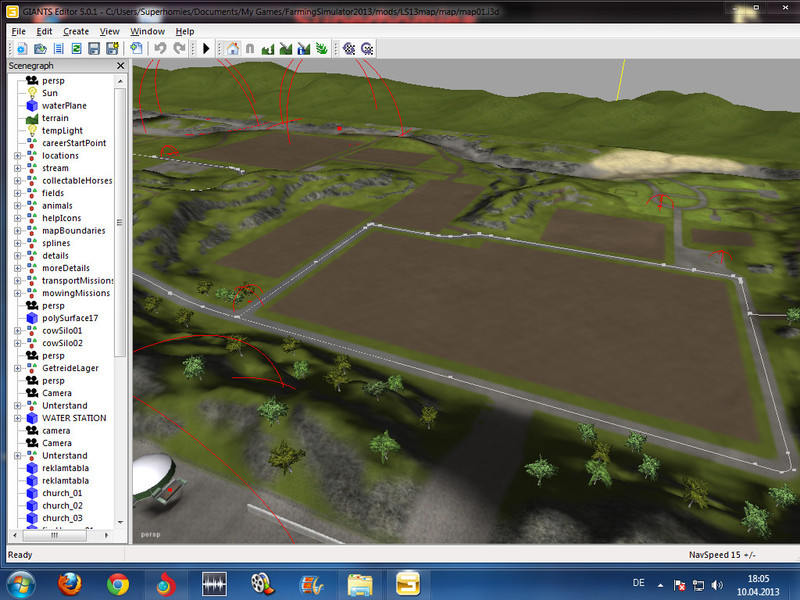
Task: Click the Import document toolbar icon
Action: 136,48
